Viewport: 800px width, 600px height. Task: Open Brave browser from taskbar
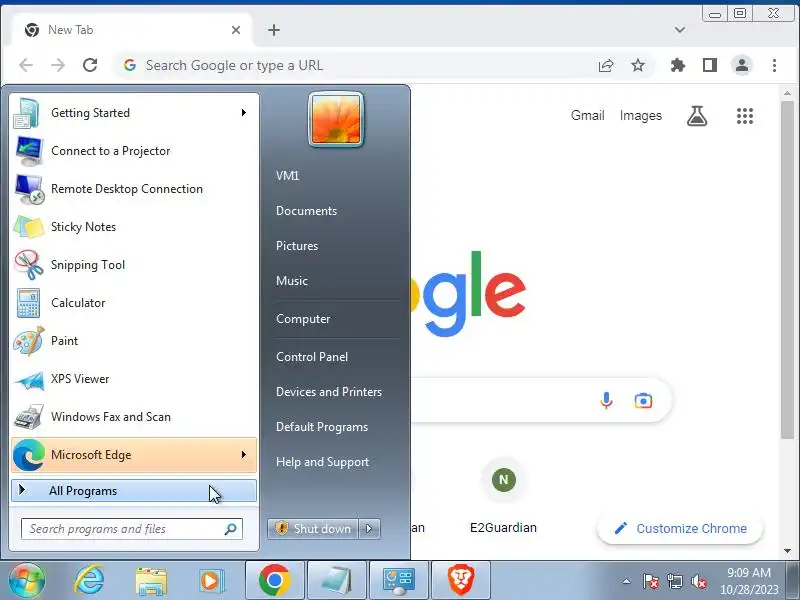(461, 580)
